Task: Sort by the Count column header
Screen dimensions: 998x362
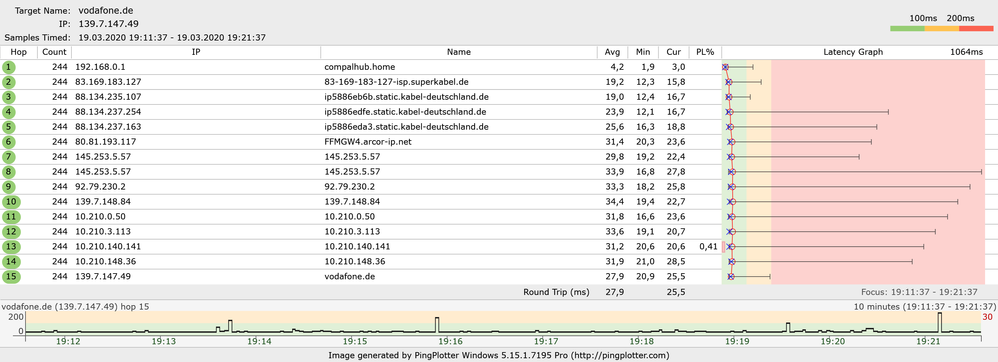Action: (54, 52)
